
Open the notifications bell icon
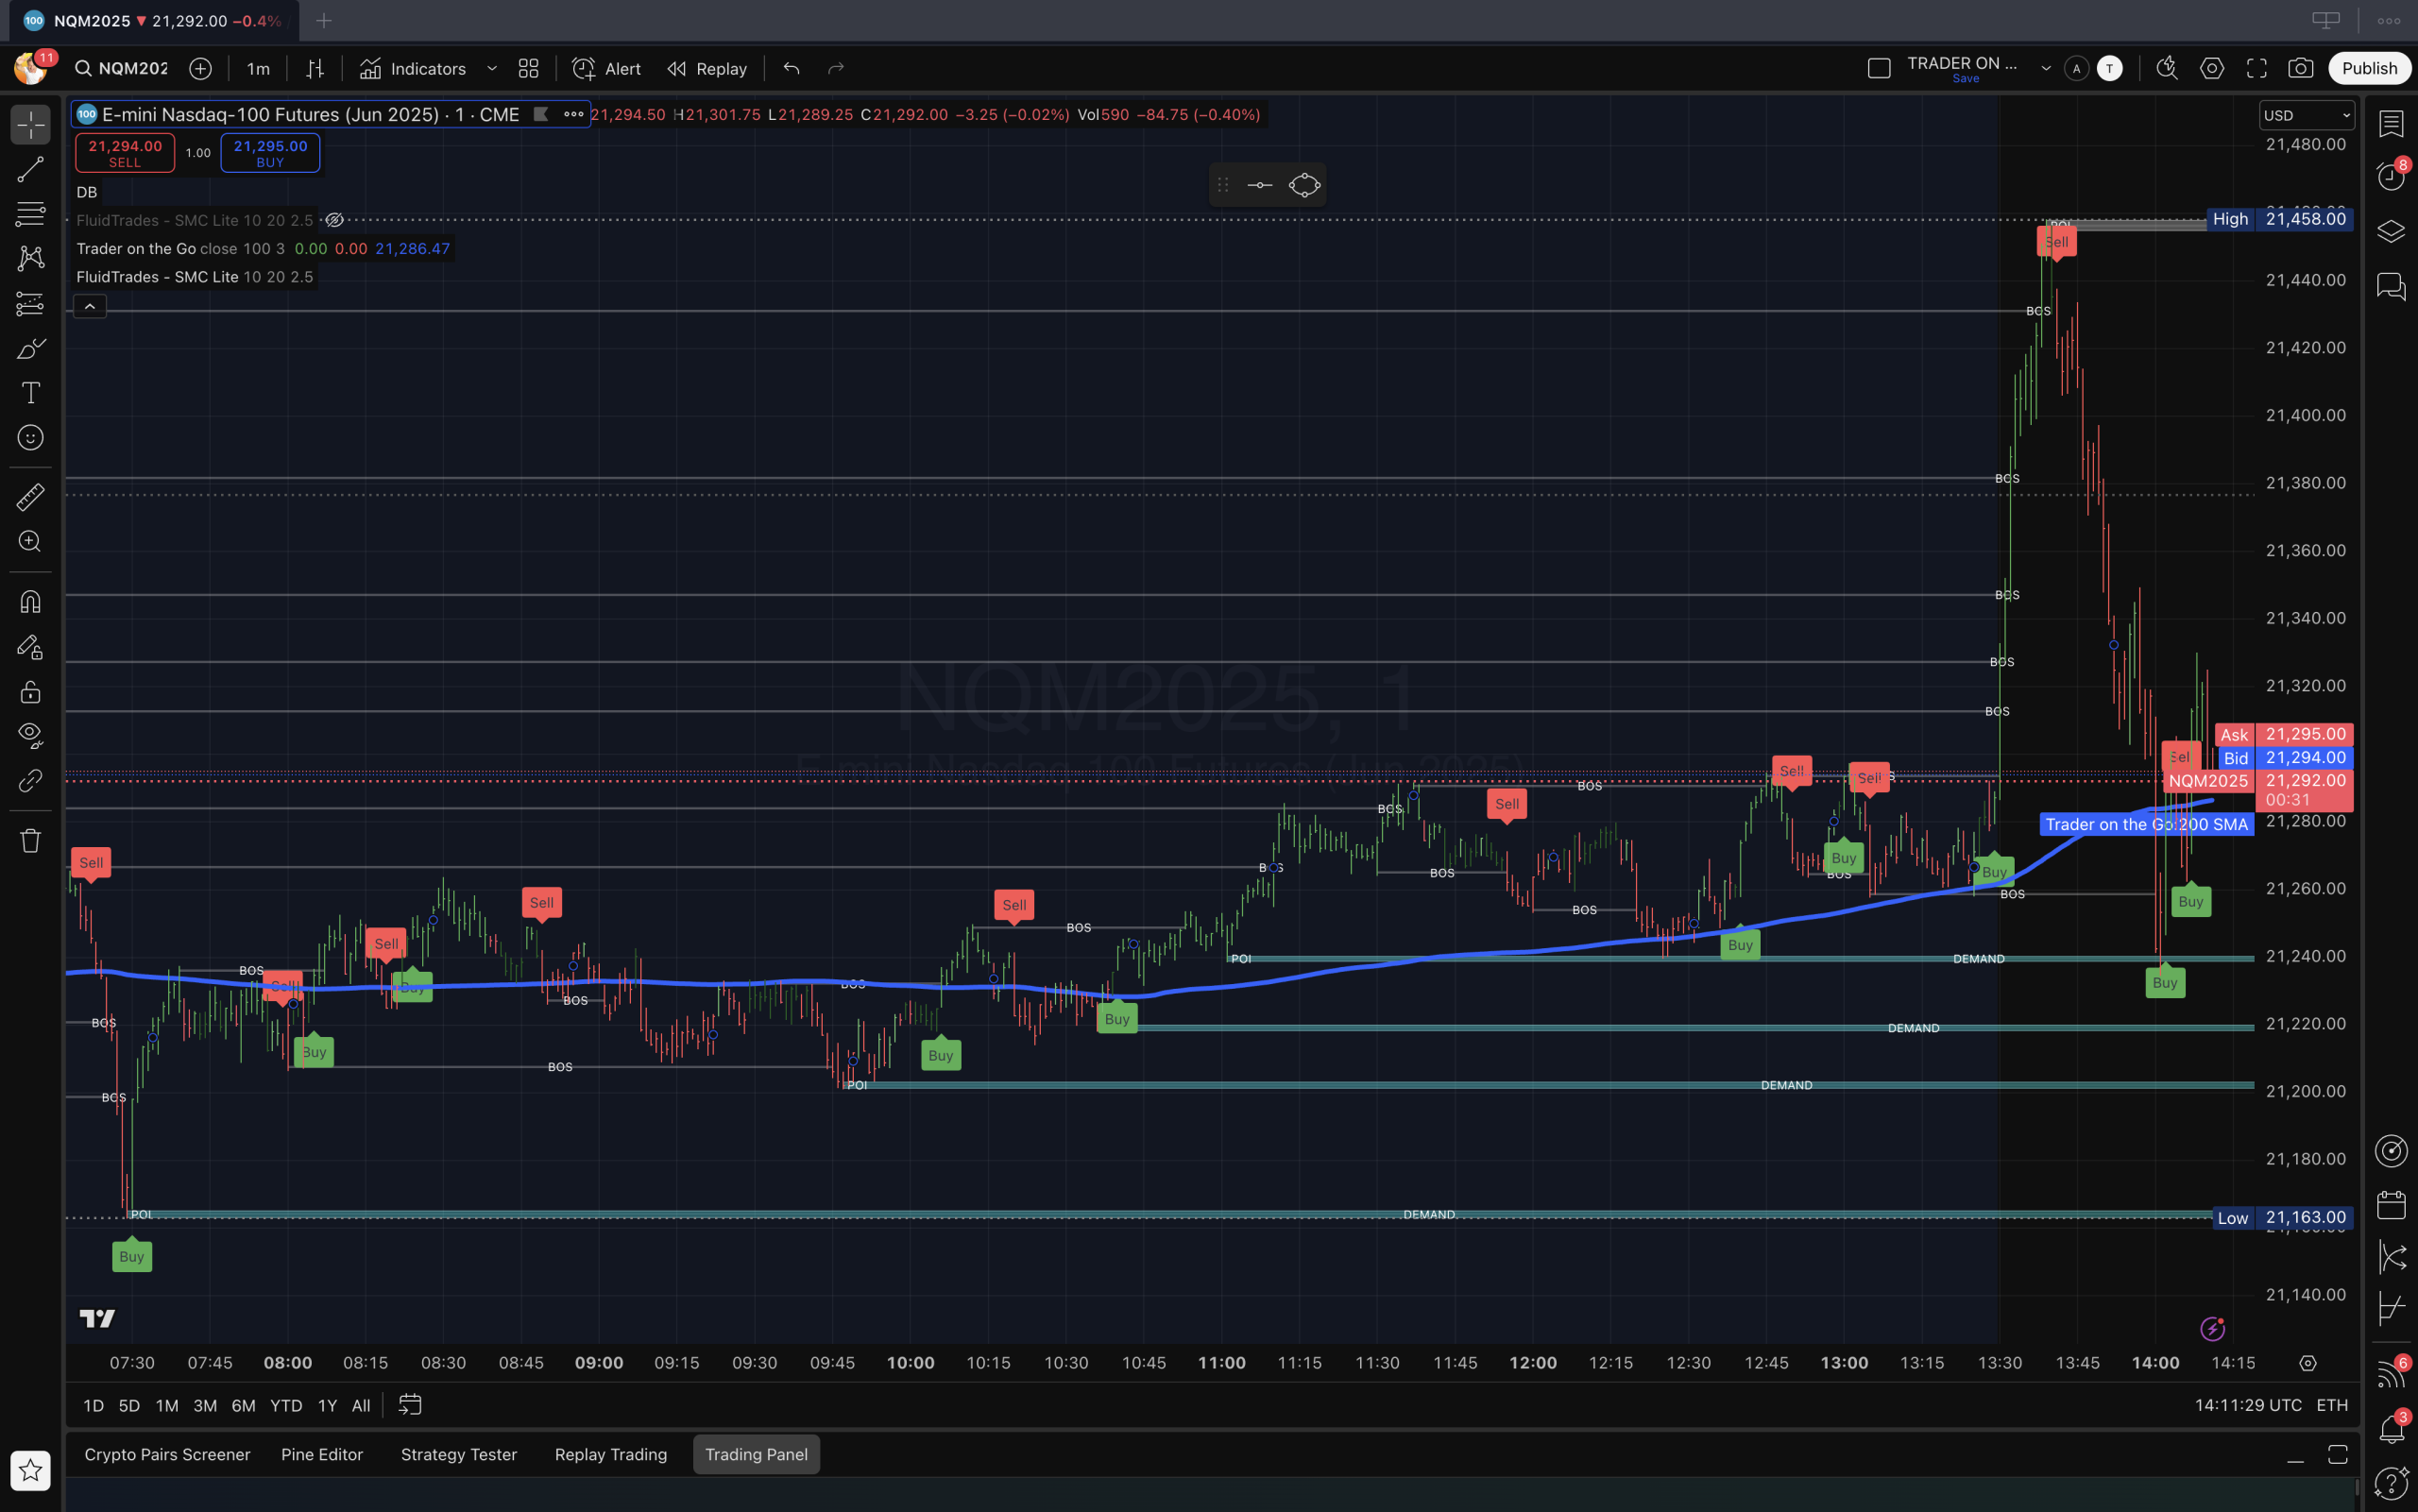2391,1428
